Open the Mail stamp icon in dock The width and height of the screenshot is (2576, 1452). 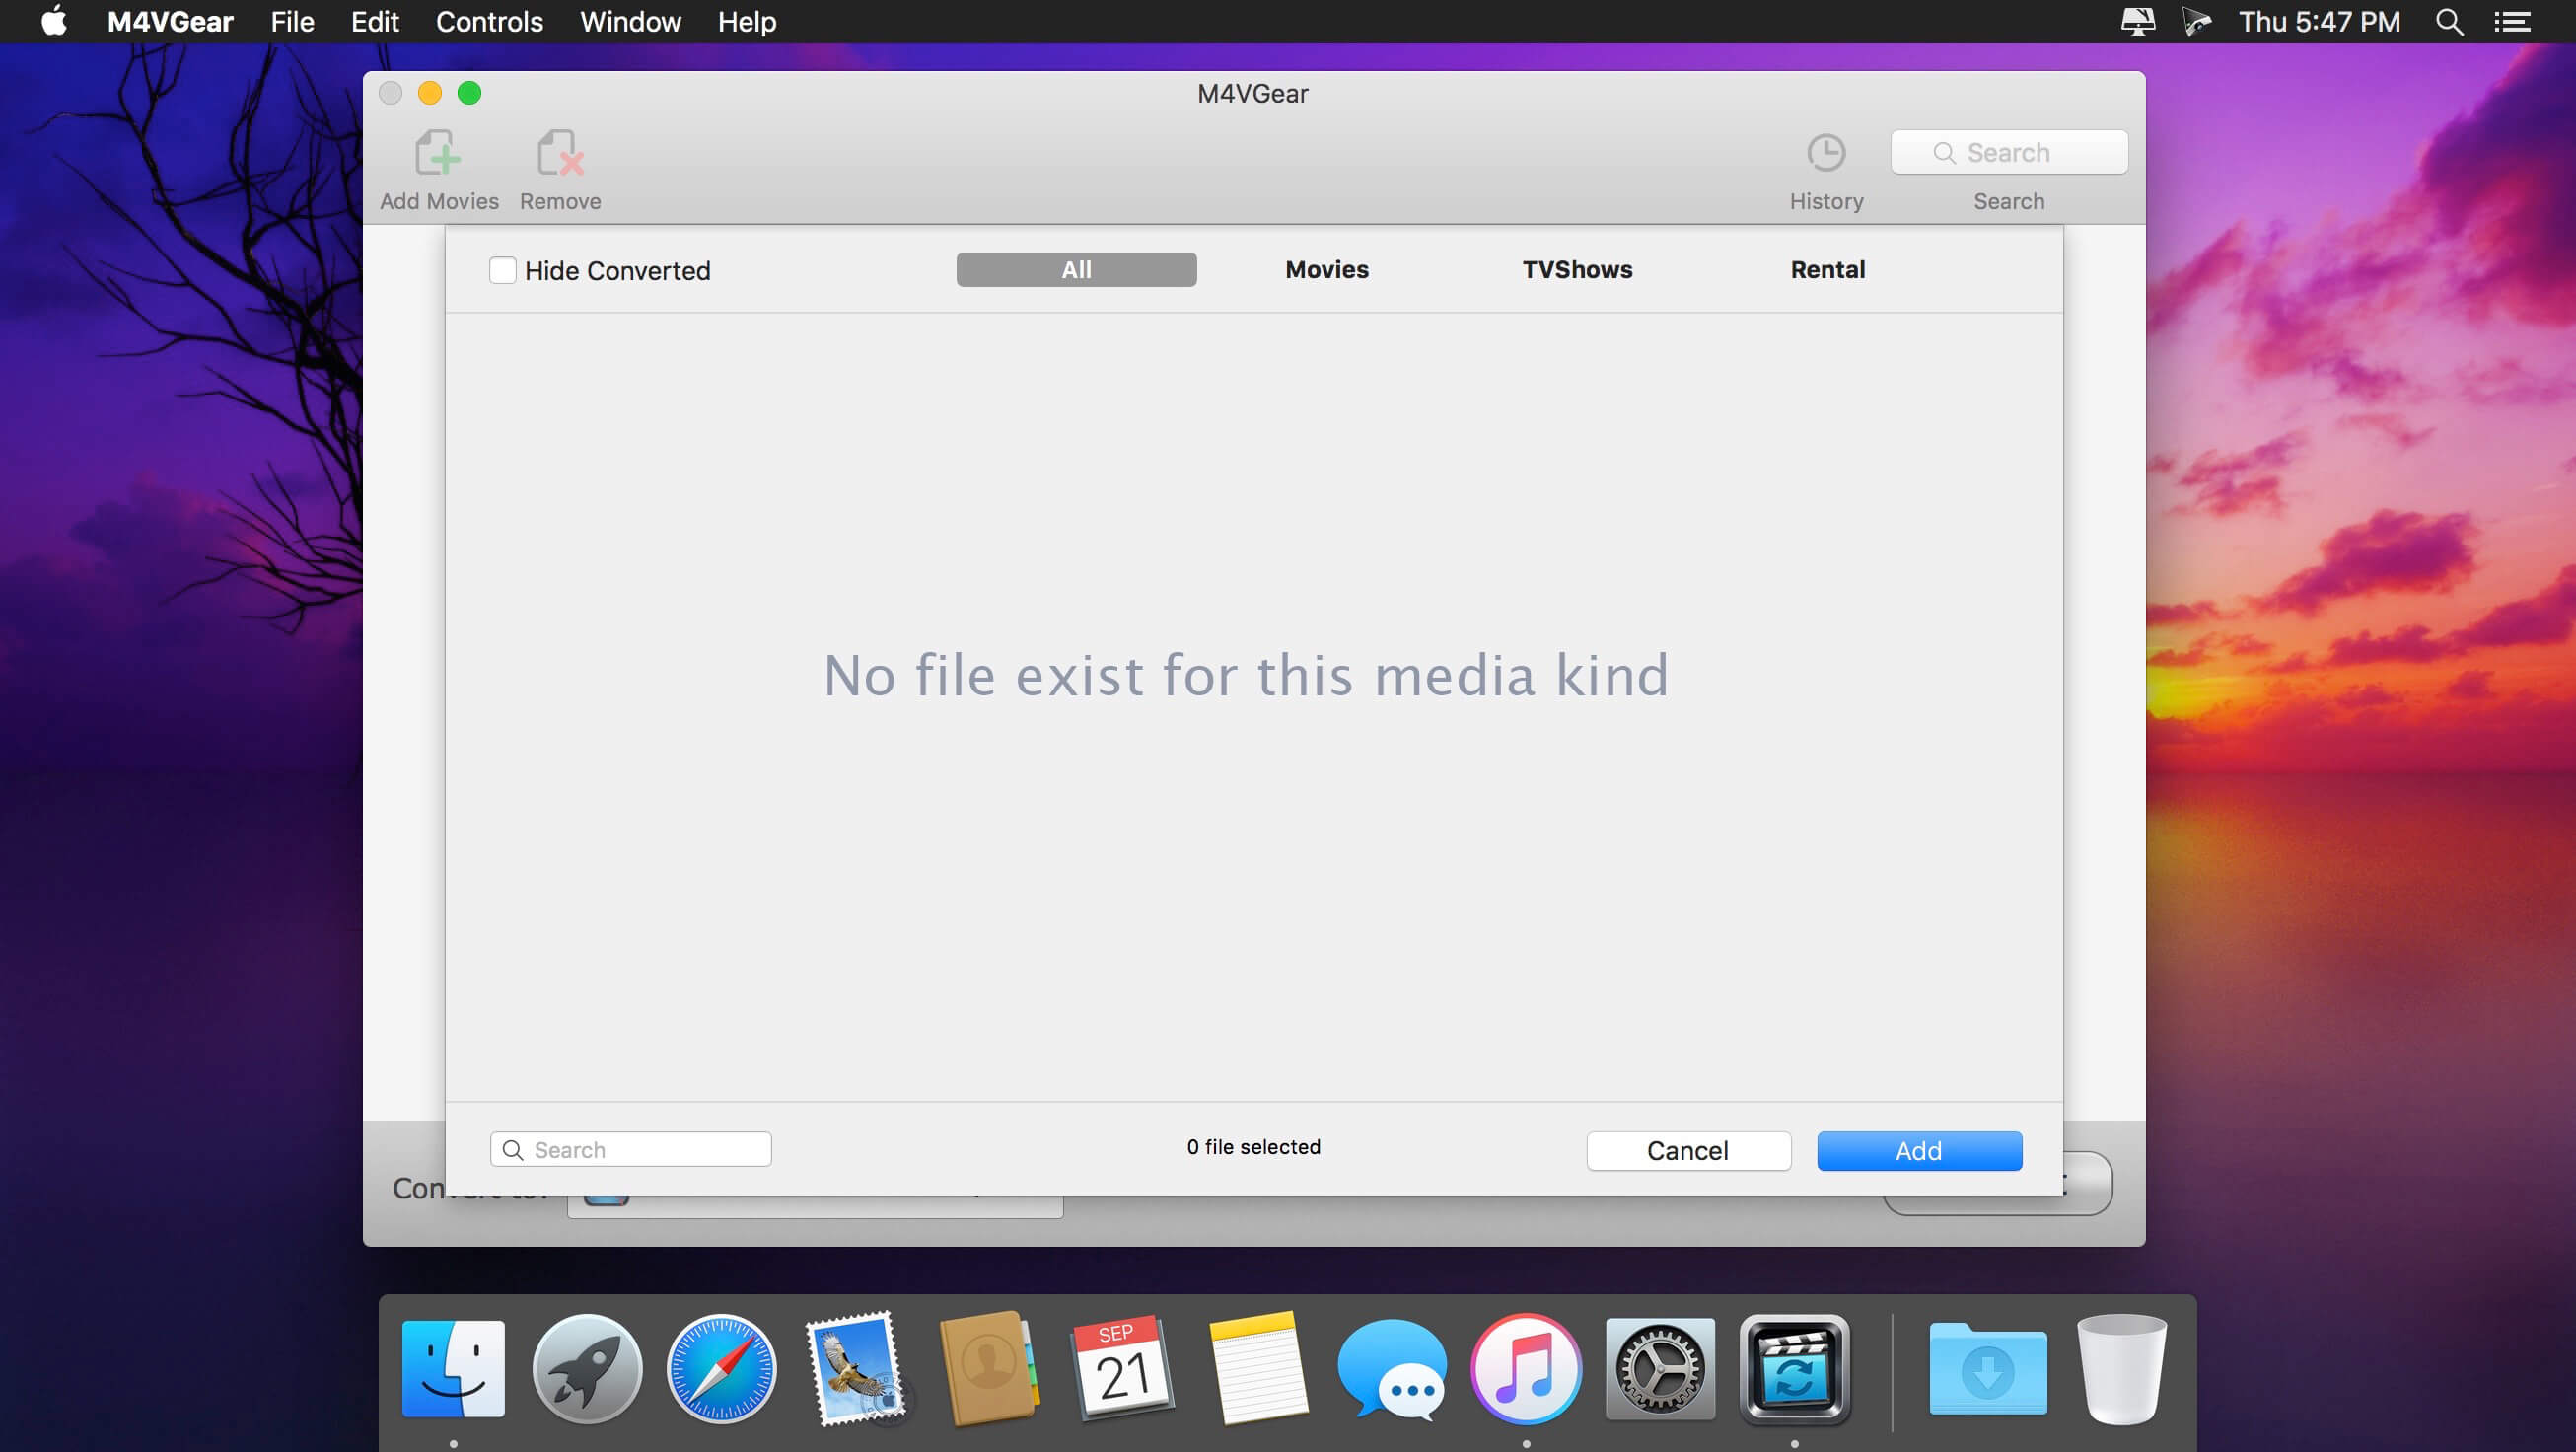[x=856, y=1368]
